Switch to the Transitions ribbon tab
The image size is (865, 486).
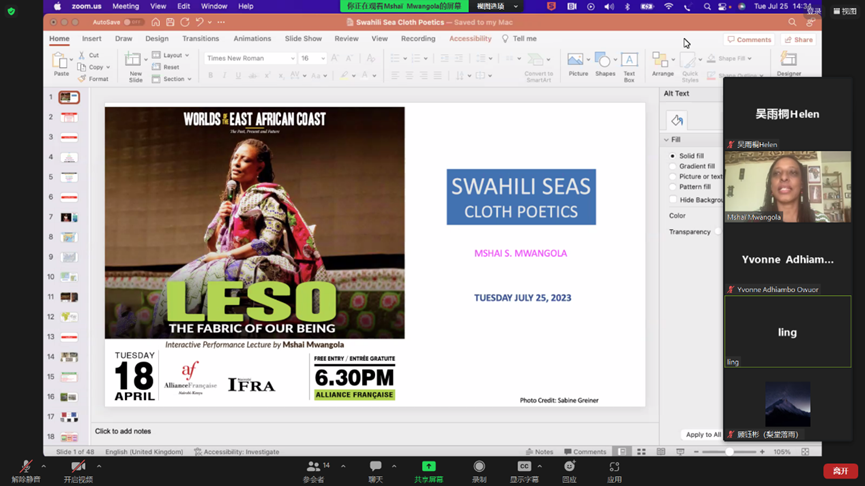[200, 39]
